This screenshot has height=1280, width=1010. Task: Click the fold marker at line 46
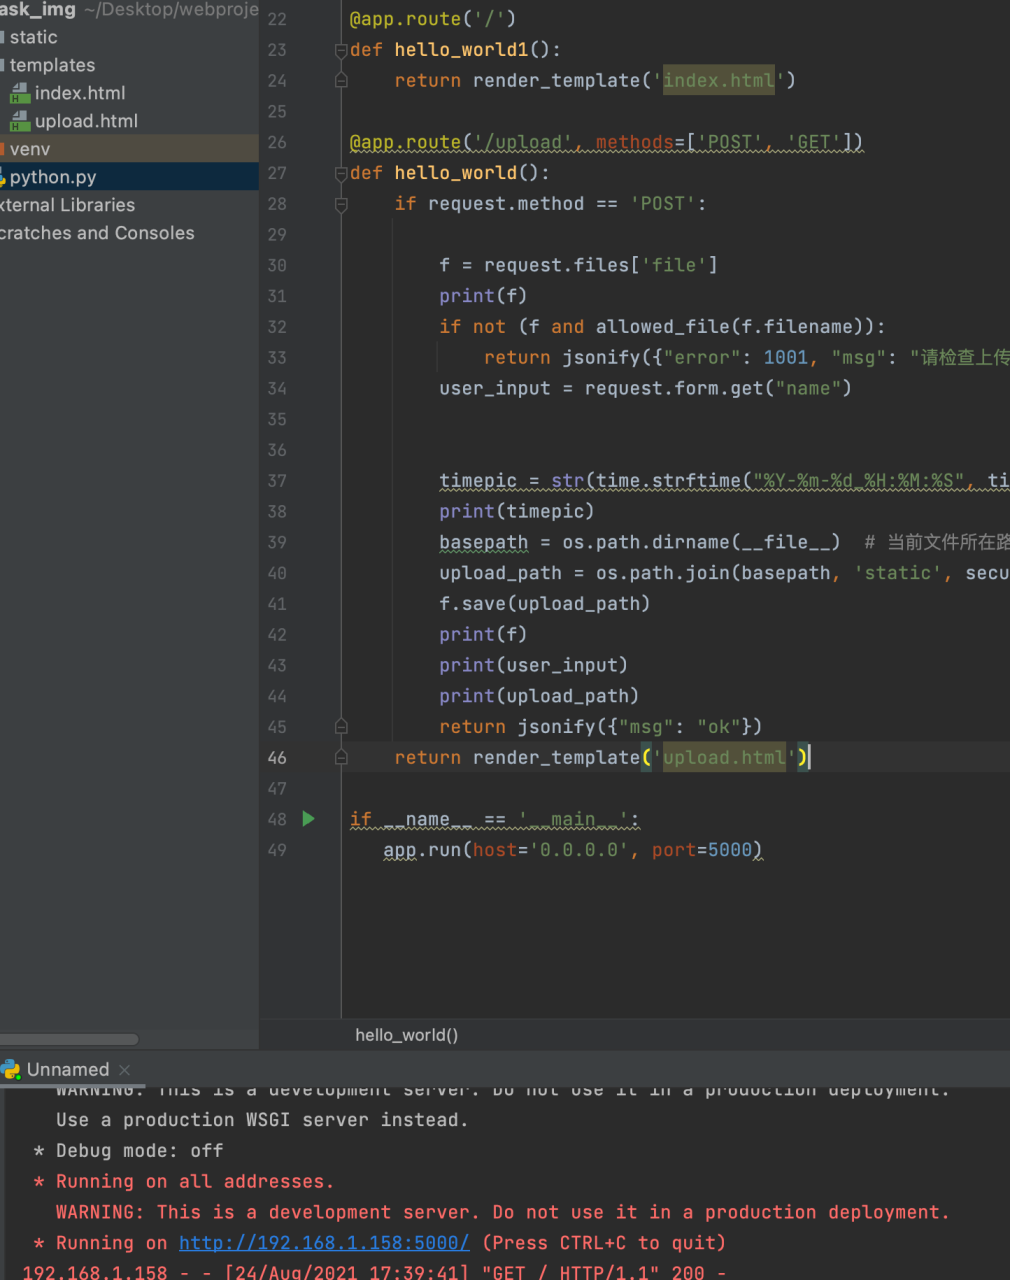(341, 758)
